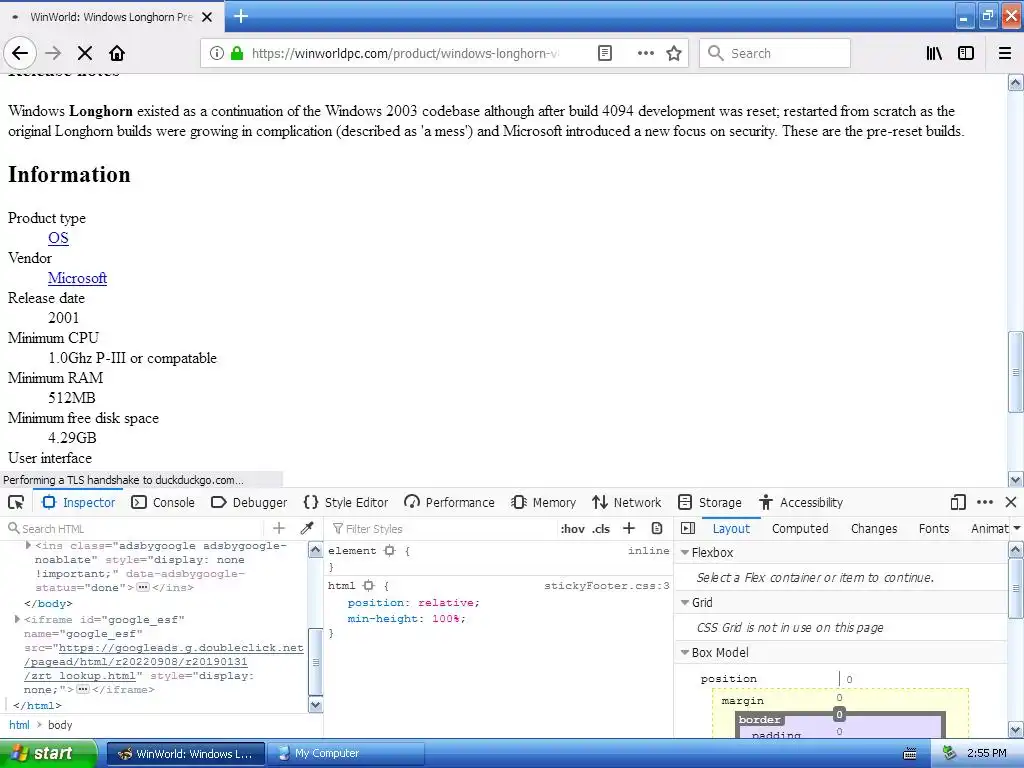Viewport: 1024px width, 768px height.
Task: Close the WinWorld tab
Action: pos(207,17)
